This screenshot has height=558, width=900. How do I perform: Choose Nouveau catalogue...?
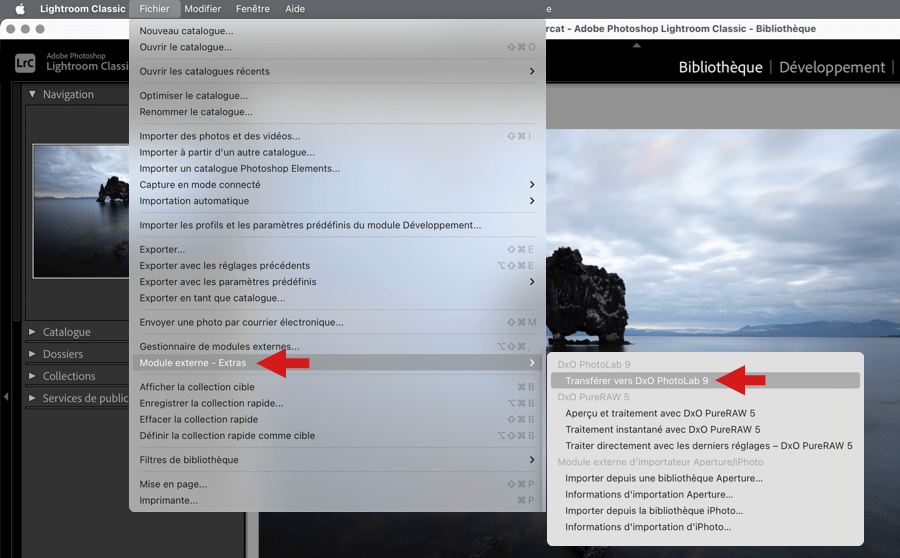point(337,31)
